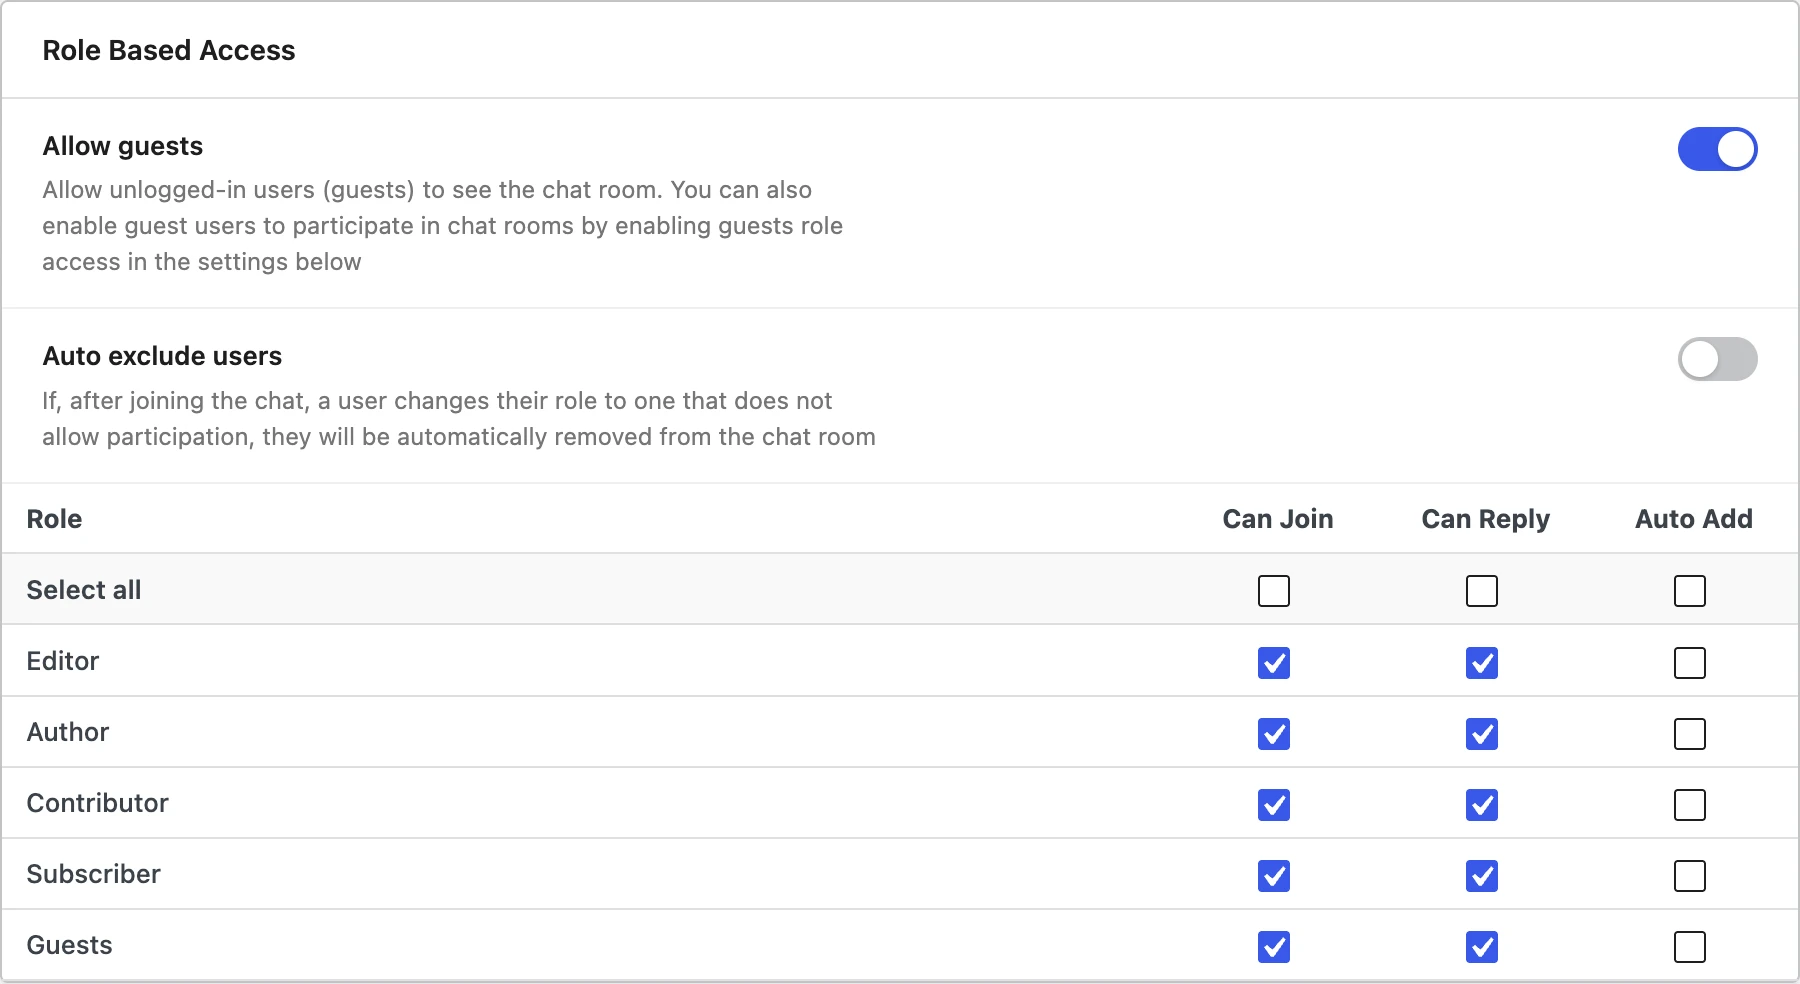
Task: Disable the Allow guests toggle
Action: [1717, 149]
